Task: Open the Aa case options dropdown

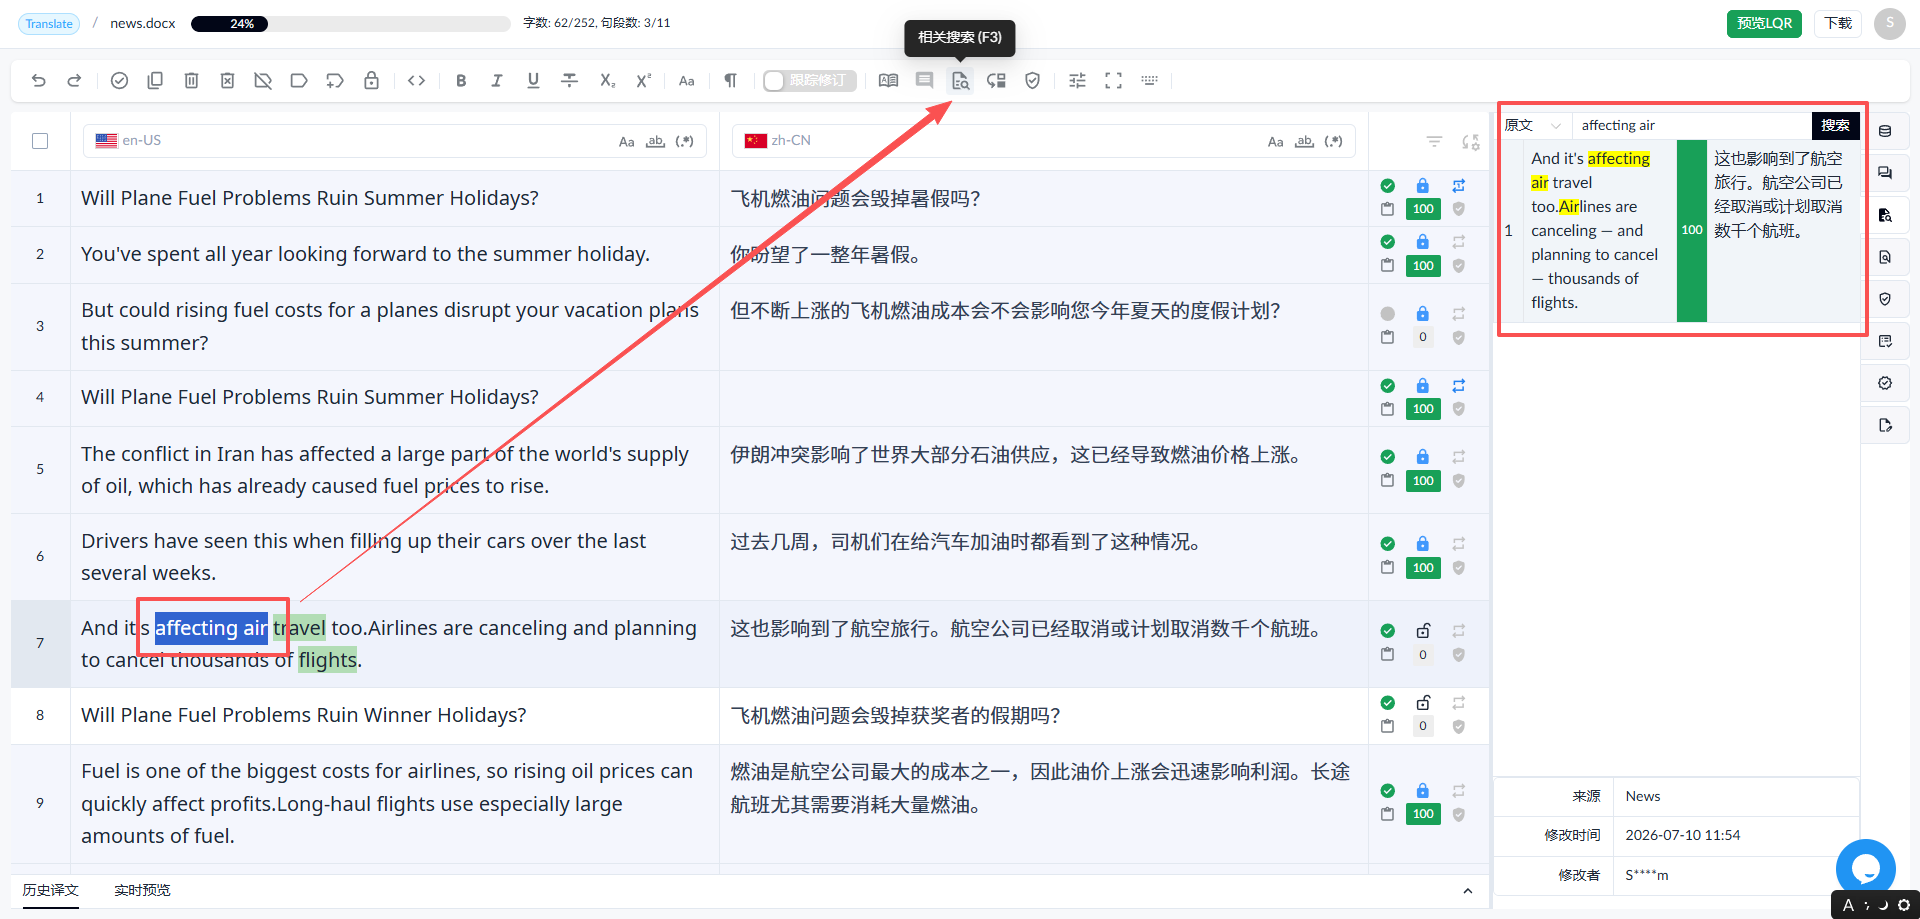Action: 686,81
